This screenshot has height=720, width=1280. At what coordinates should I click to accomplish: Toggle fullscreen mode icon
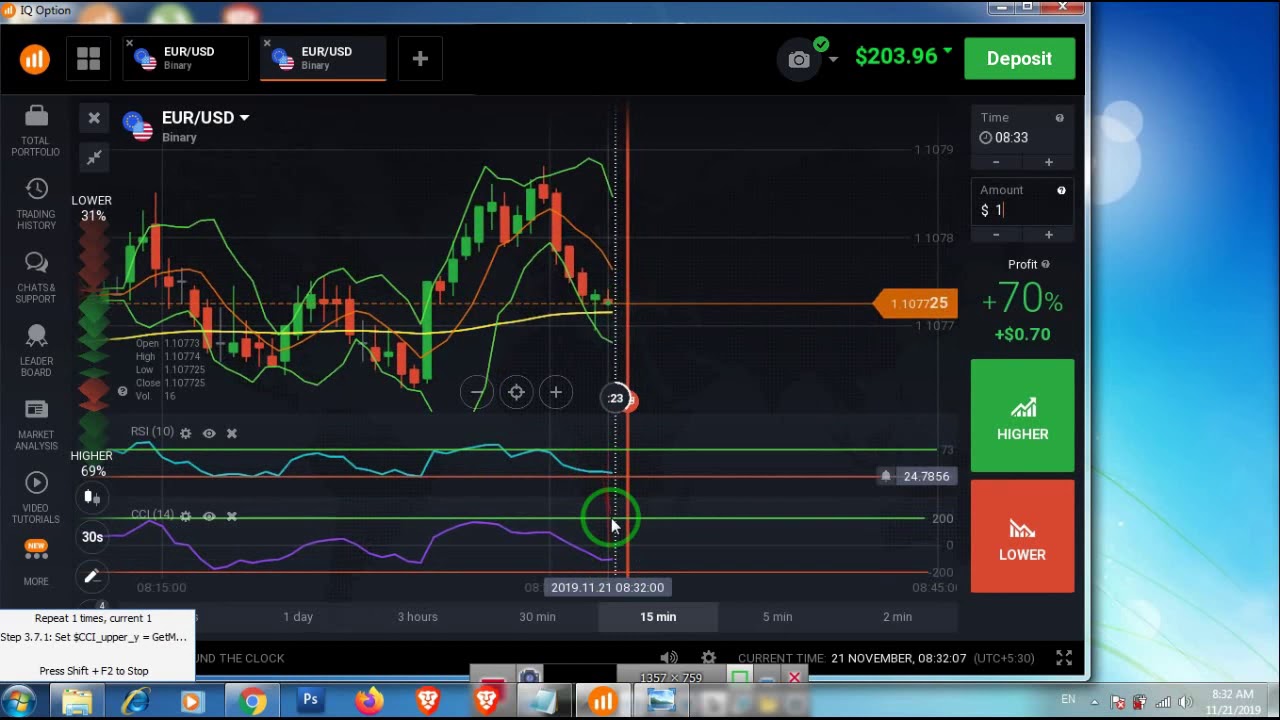1064,657
